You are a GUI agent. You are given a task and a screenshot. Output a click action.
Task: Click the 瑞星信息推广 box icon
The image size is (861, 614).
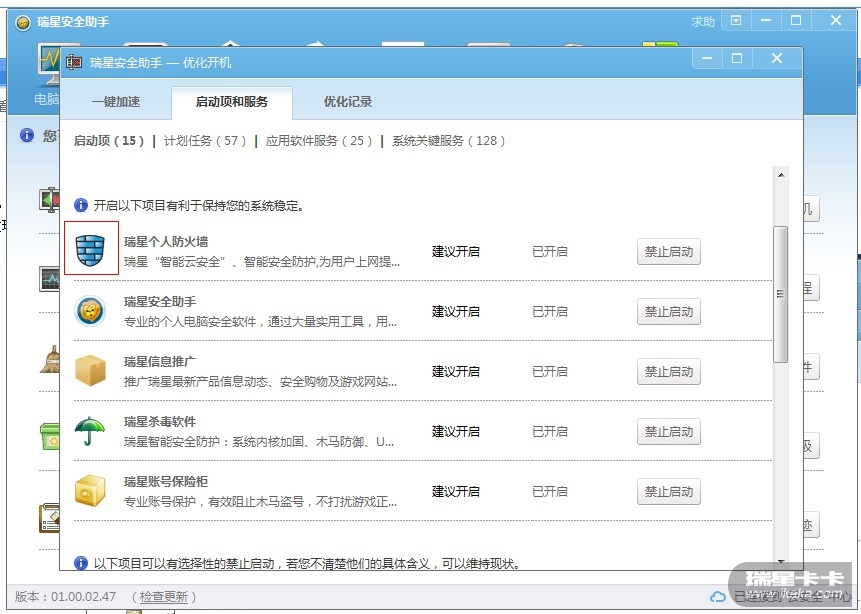(x=90, y=371)
